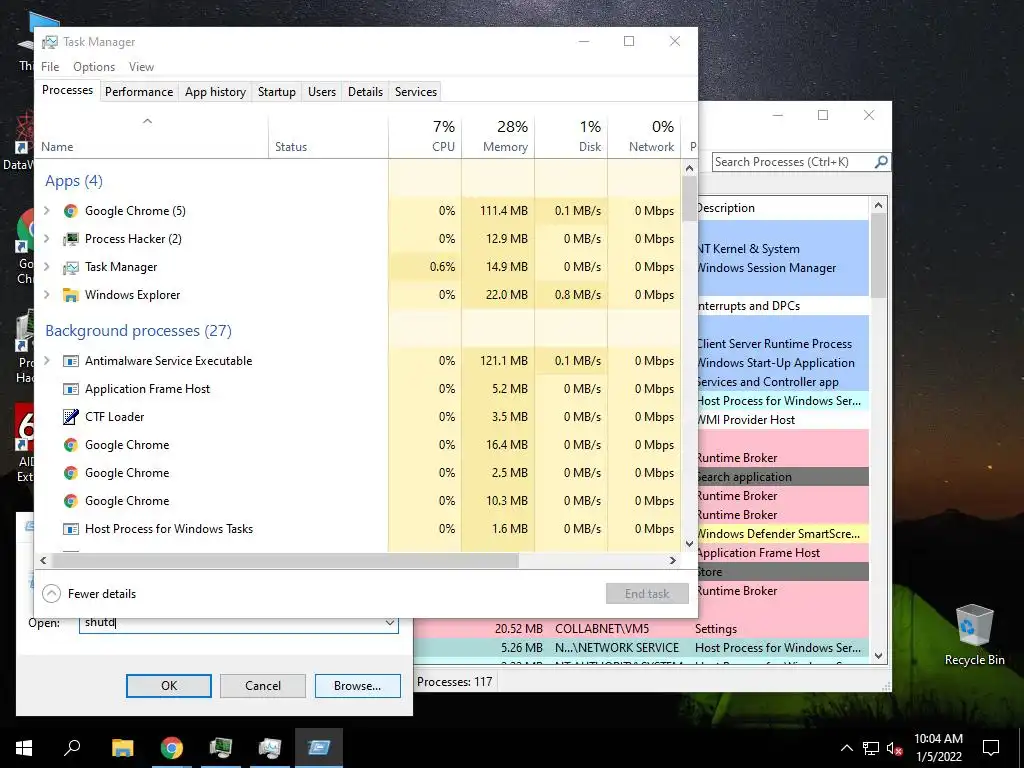Select WMI Provider Host in Process Hacker
This screenshot has width=1024, height=768.
[782, 420]
